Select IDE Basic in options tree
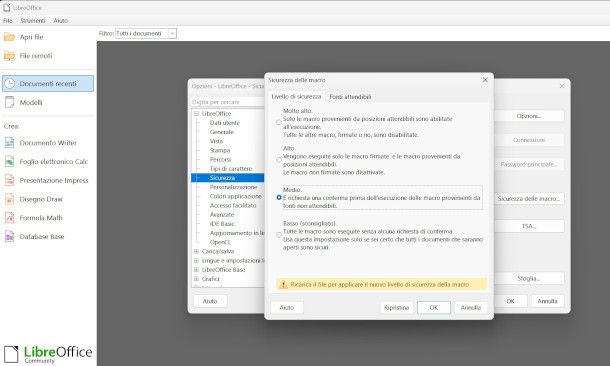Screen dimensions: 610x366 point(222,224)
